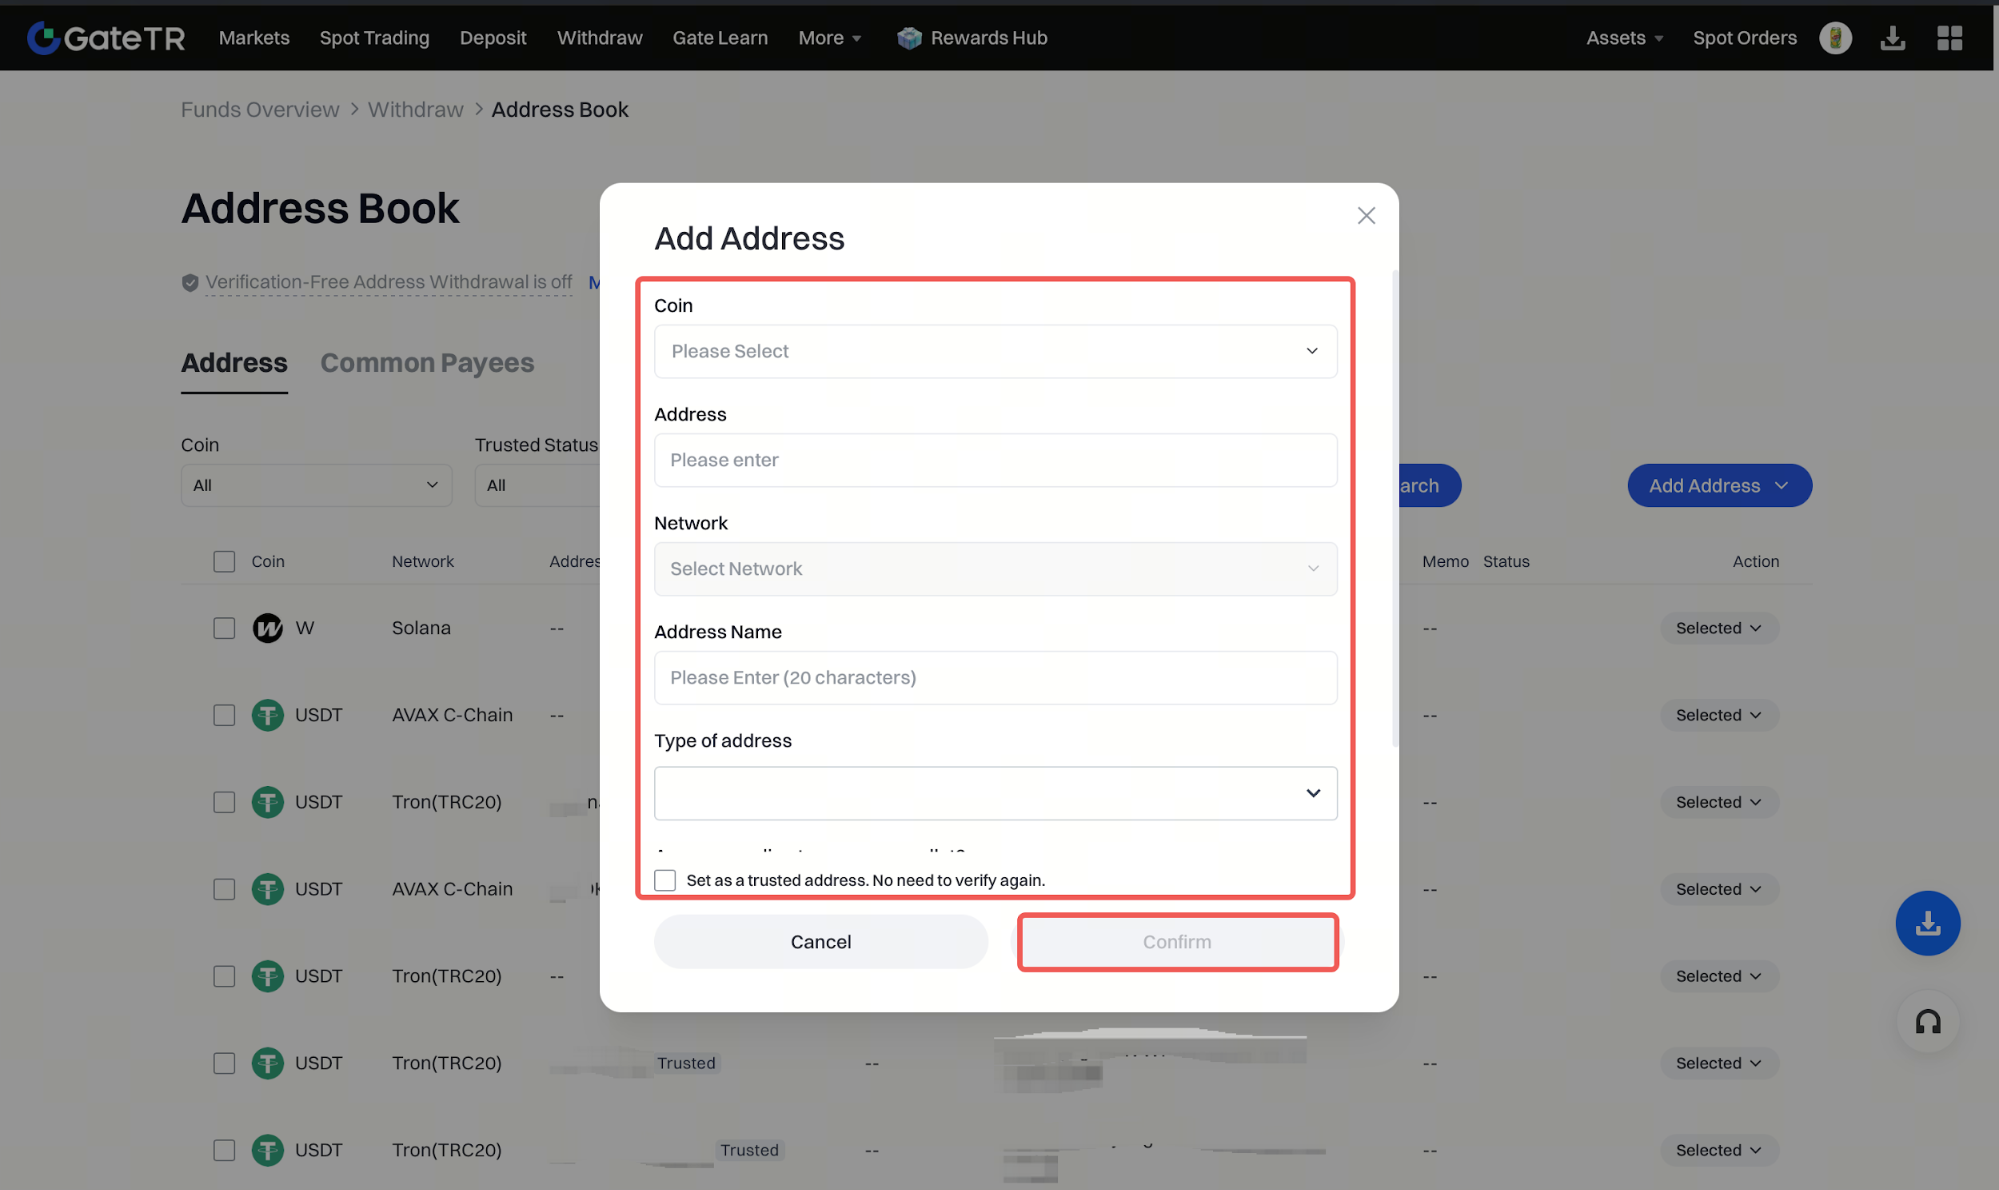
Task: Open the Rewards Hub gift icon
Action: pyautogui.click(x=909, y=38)
